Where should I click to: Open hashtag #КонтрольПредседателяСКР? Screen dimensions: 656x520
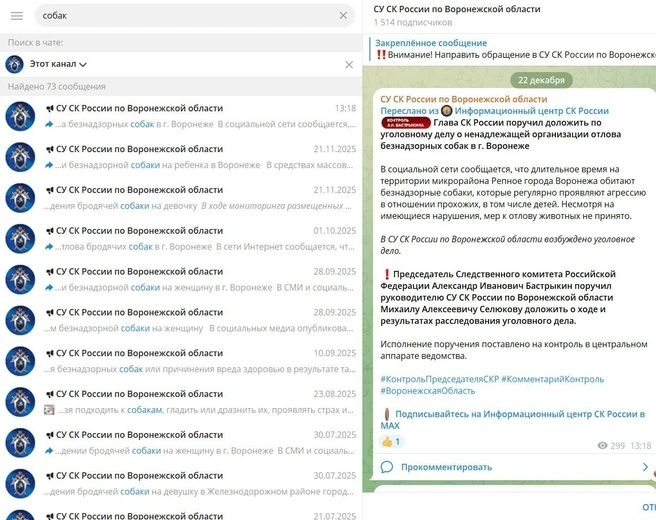click(x=440, y=379)
